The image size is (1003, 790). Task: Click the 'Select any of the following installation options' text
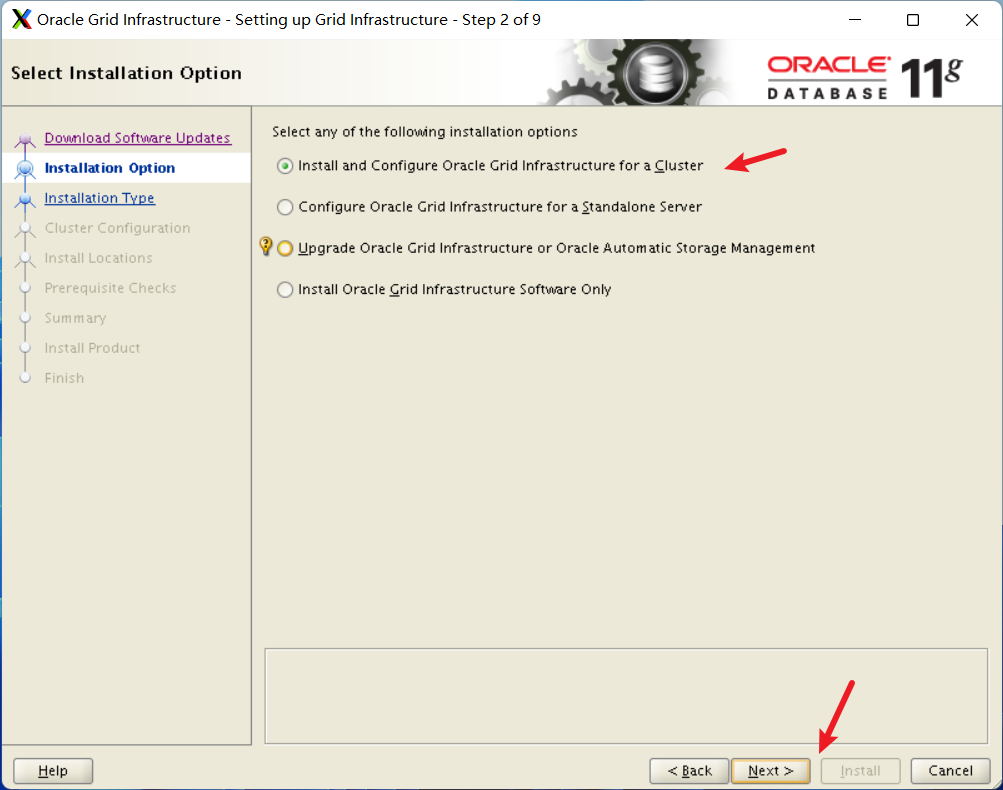(x=425, y=132)
